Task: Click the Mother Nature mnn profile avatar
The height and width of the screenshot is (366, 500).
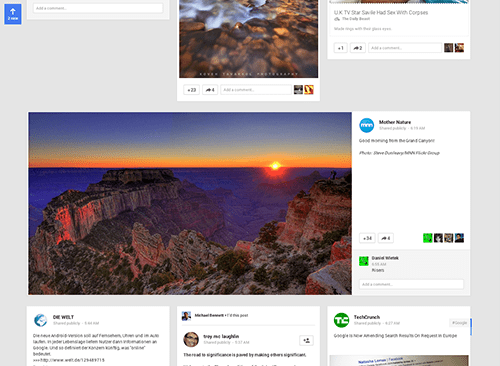Action: tap(366, 125)
